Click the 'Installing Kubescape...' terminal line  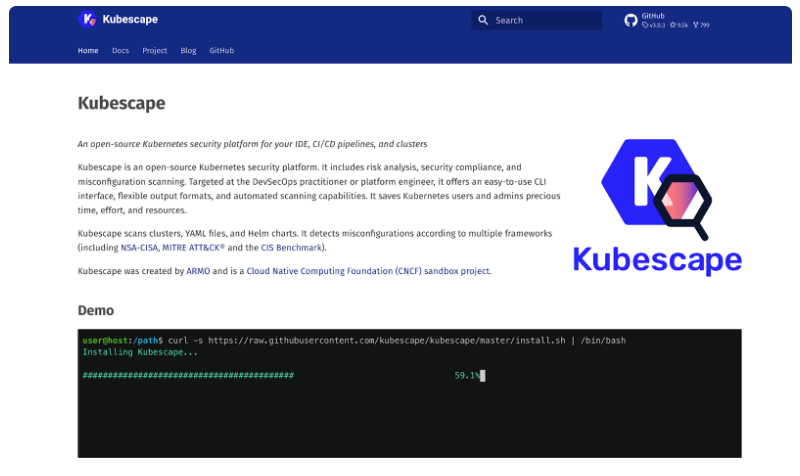click(x=140, y=353)
